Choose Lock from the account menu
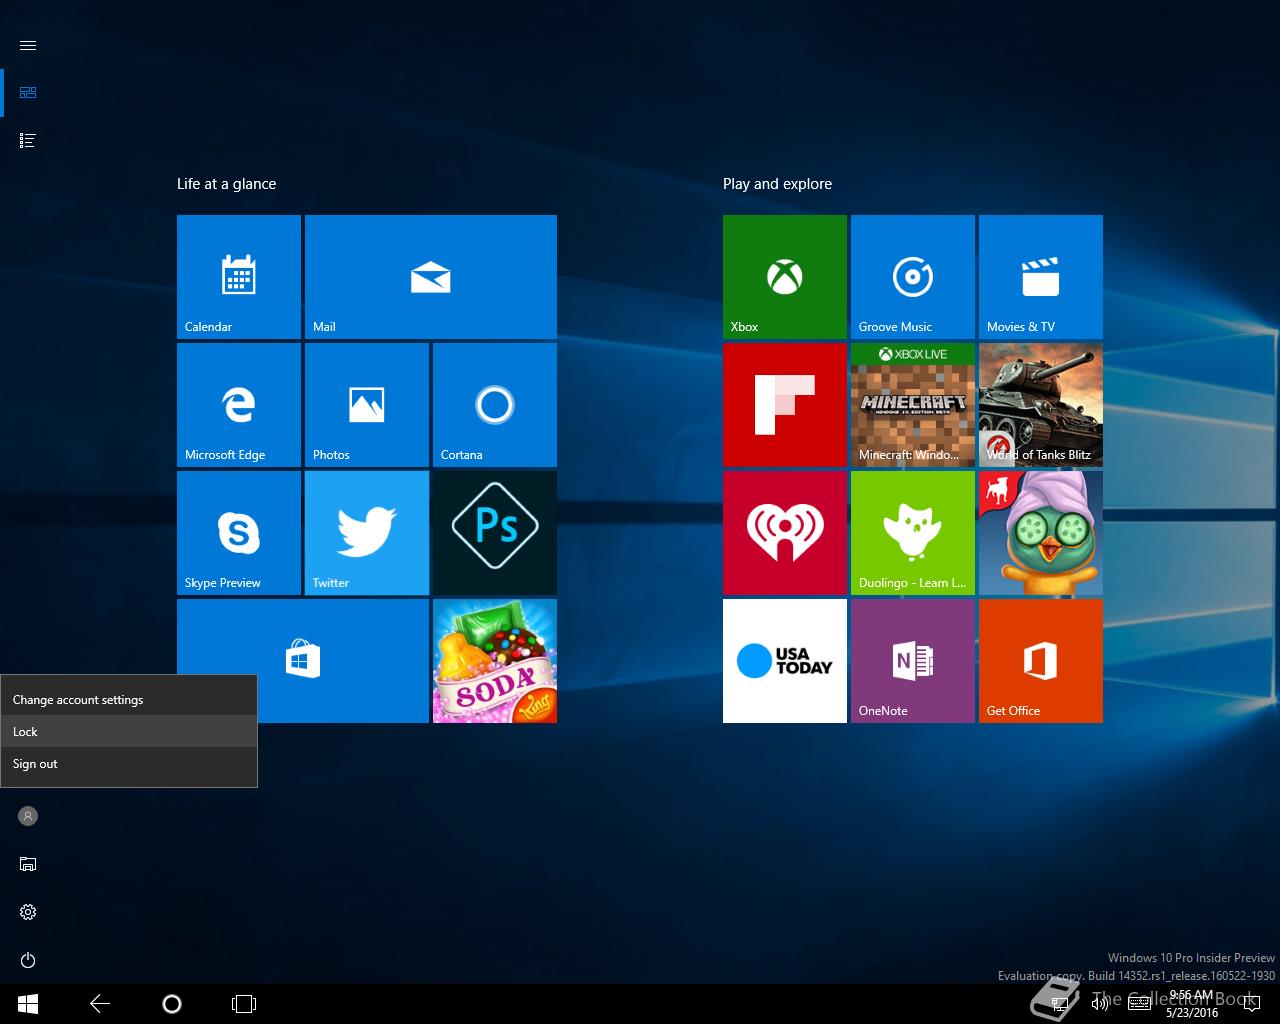Viewport: 1280px width, 1024px height. pyautogui.click(x=129, y=732)
